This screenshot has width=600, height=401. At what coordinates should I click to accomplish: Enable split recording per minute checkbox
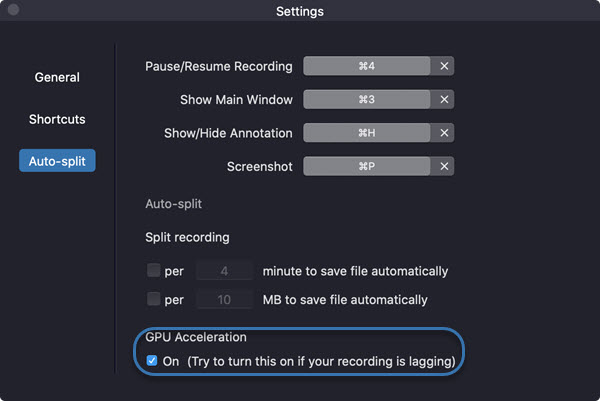pyautogui.click(x=153, y=270)
